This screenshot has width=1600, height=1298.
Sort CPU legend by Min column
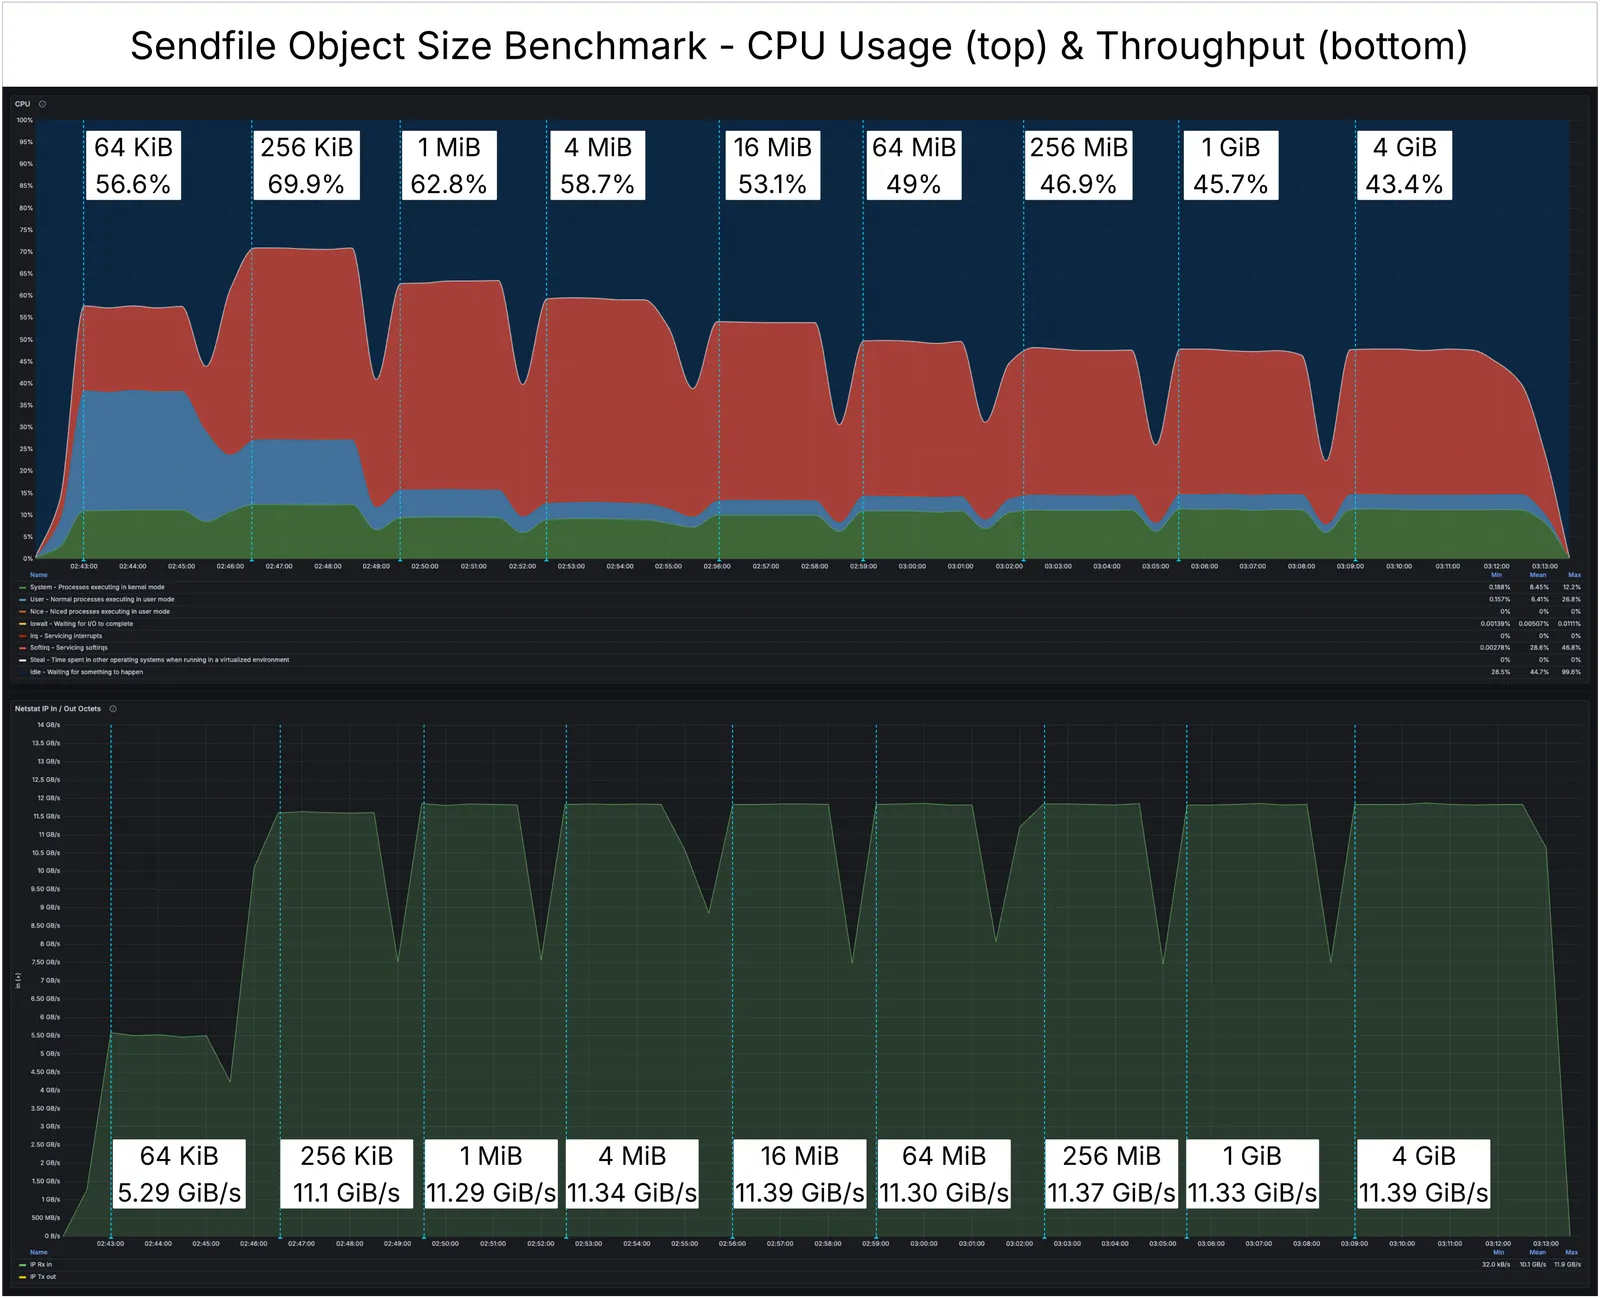pyautogui.click(x=1497, y=575)
